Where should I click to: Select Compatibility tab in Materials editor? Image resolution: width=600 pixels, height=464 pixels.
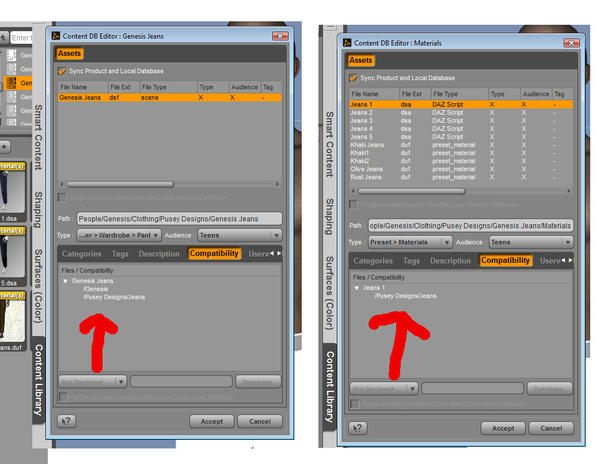point(505,260)
